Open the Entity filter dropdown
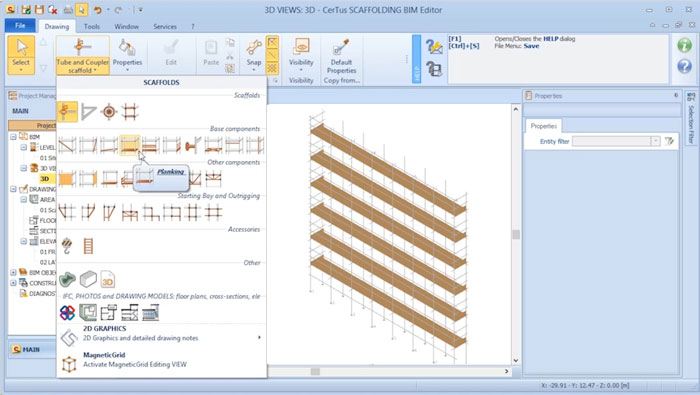Screen dimensions: 700x395 655,141
